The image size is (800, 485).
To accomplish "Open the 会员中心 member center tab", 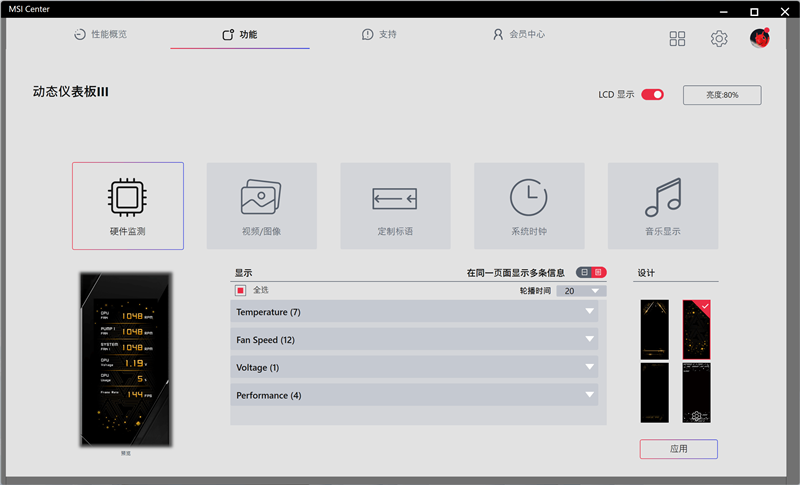I will 519,34.
